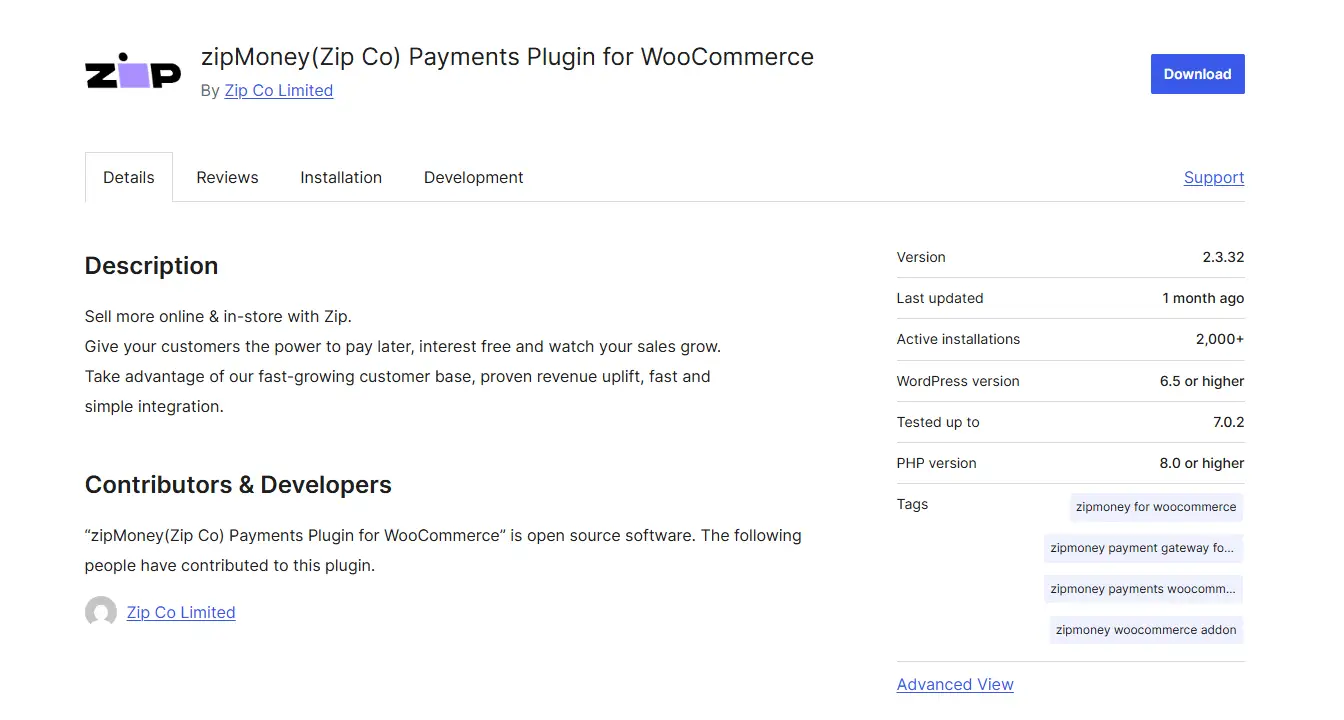Screen dimensions: 1344x720
Task: Open the Support link
Action: (1214, 177)
